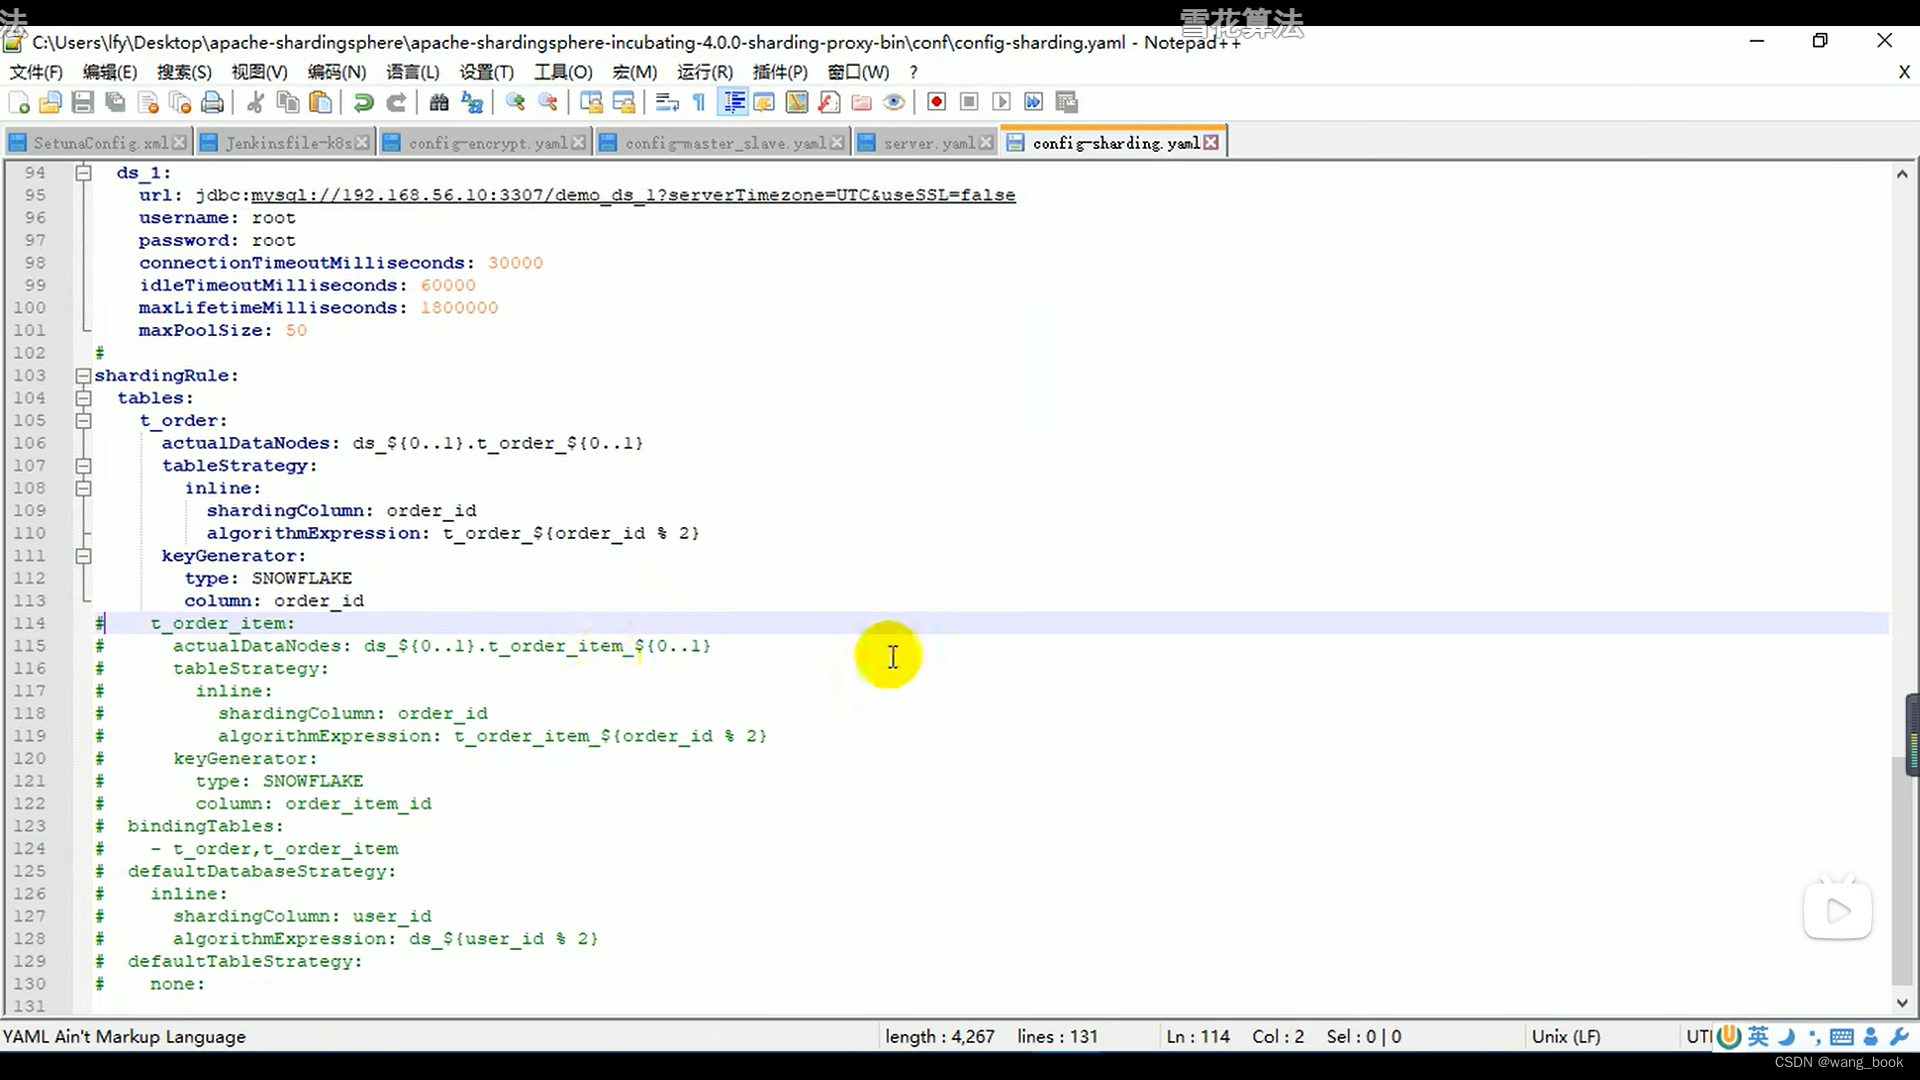Open Find with binoculars icon
The width and height of the screenshot is (1920, 1080).
point(439,102)
